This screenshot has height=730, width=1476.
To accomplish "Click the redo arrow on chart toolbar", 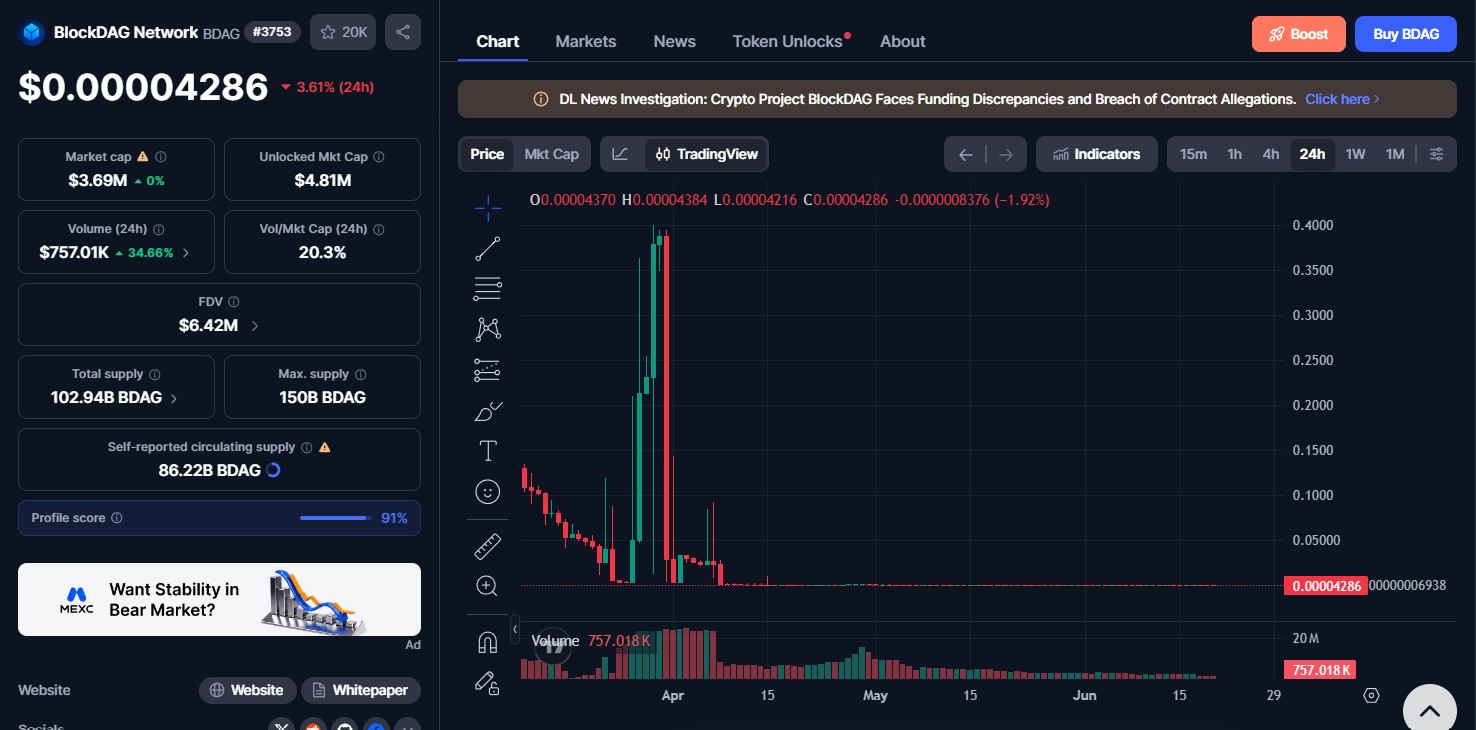I will pos(1006,154).
